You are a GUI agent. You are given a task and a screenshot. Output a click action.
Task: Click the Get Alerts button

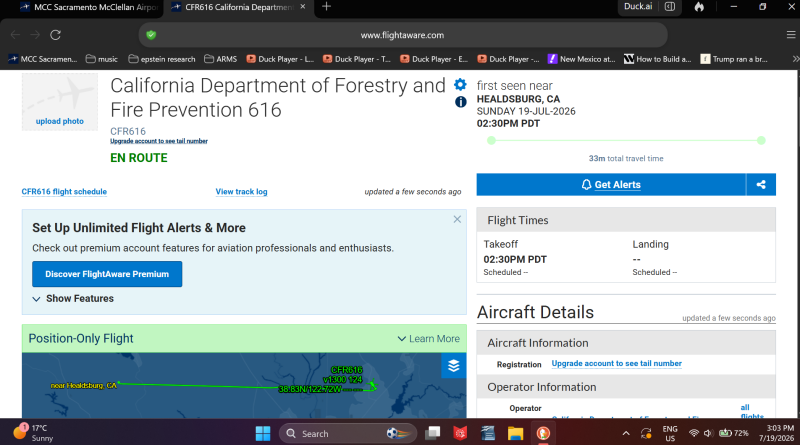point(611,185)
